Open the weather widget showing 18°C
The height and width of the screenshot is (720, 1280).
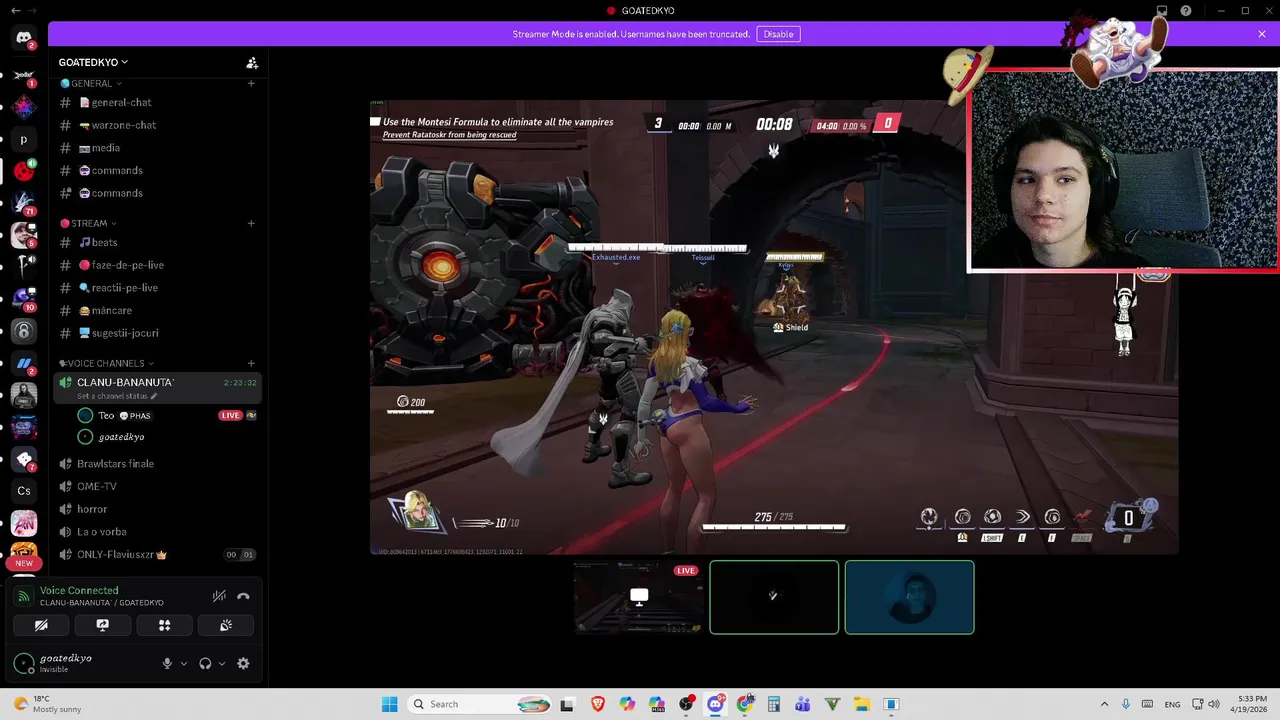(x=48, y=704)
